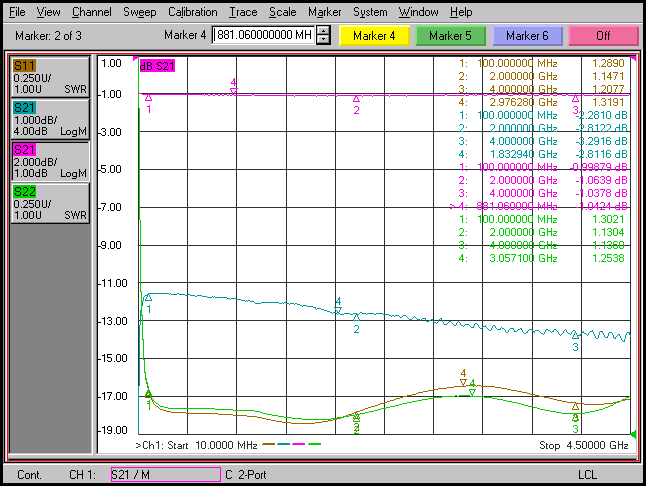646x486 pixels.
Task: Open the Sweep menu
Action: (x=140, y=12)
